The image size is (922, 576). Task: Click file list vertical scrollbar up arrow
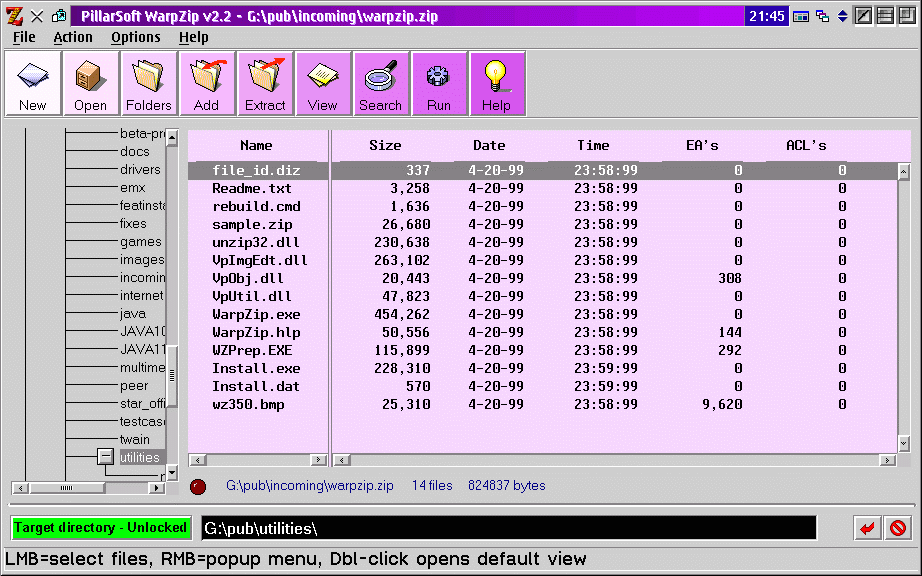904,172
